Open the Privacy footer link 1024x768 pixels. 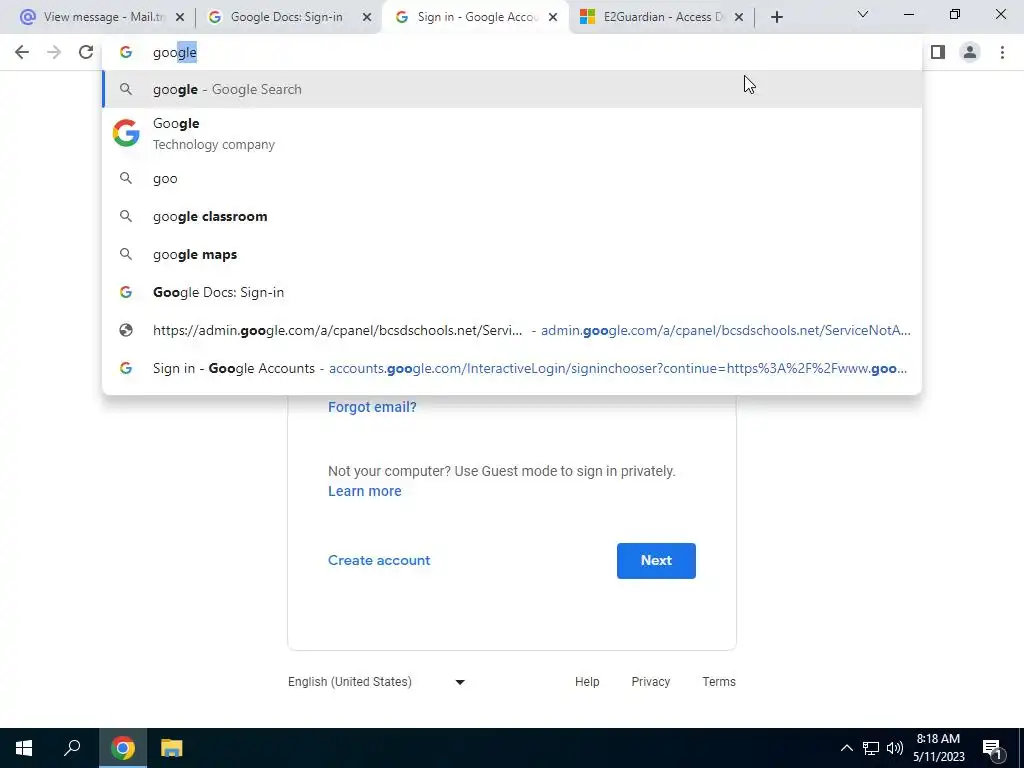point(650,682)
